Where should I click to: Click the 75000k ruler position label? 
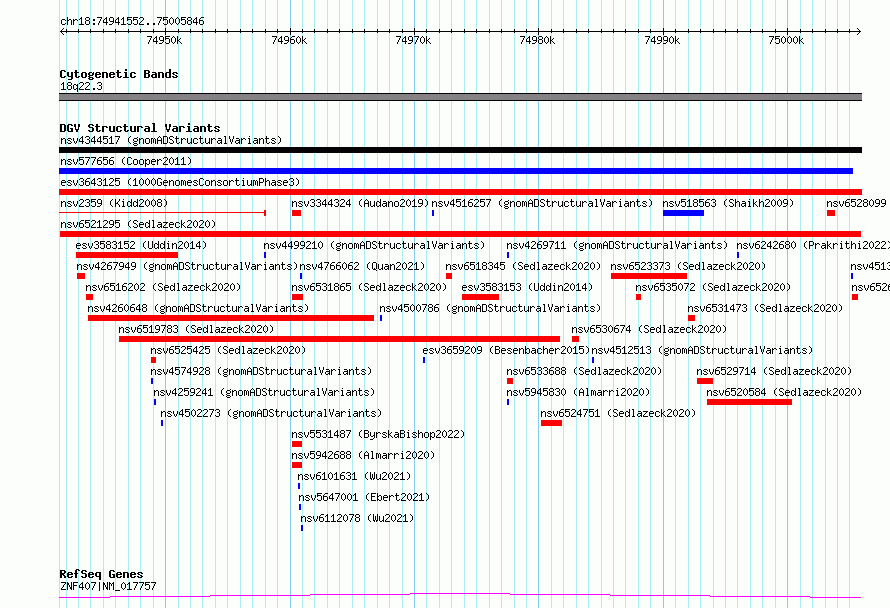click(x=786, y=40)
